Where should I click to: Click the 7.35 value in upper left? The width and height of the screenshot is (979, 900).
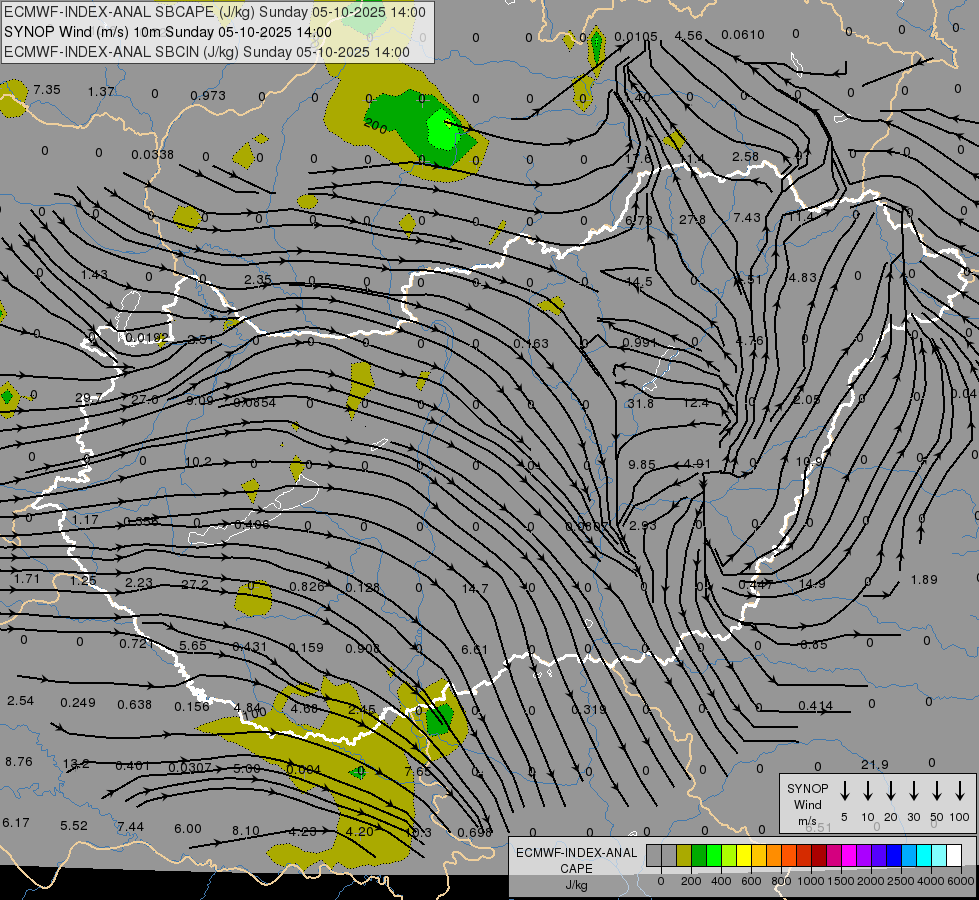click(x=47, y=90)
